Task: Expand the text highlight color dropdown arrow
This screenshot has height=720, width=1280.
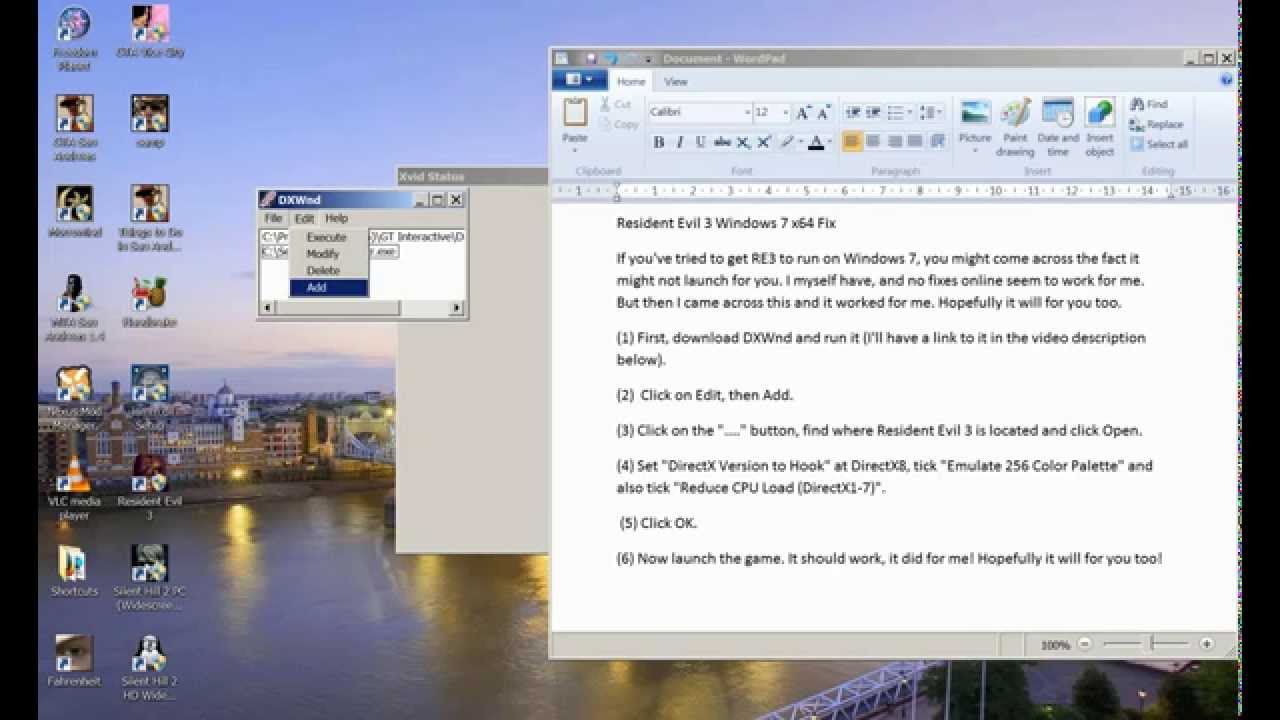Action: [x=800, y=142]
